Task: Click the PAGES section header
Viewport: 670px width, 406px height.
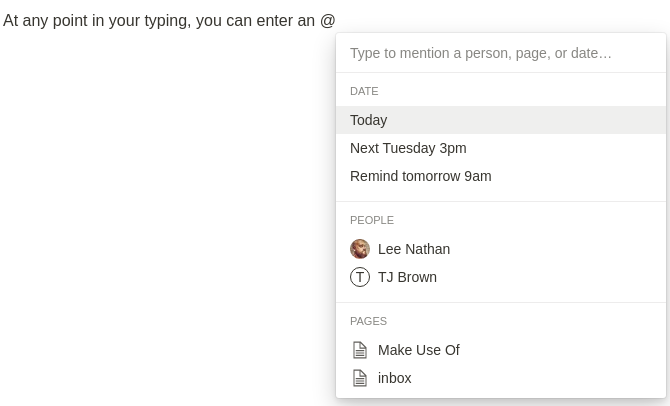Action: tap(368, 321)
